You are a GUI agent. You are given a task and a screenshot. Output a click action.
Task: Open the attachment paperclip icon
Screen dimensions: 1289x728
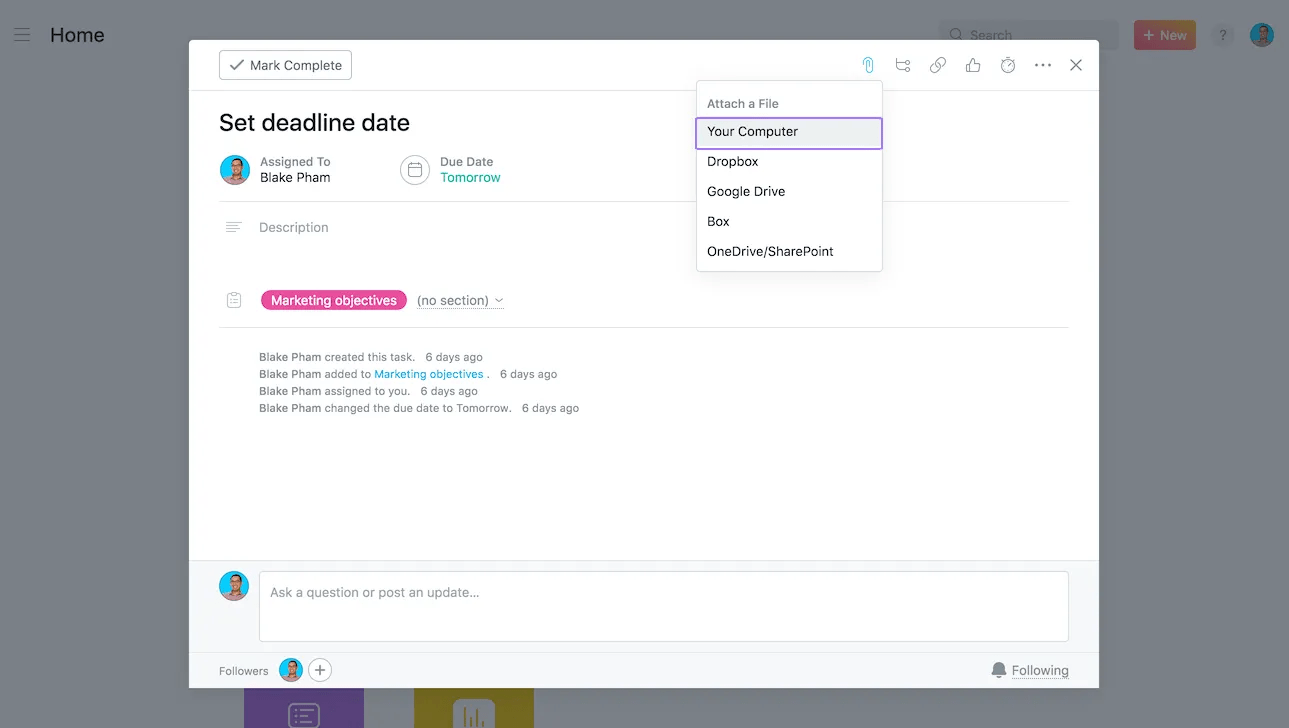pyautogui.click(x=868, y=64)
